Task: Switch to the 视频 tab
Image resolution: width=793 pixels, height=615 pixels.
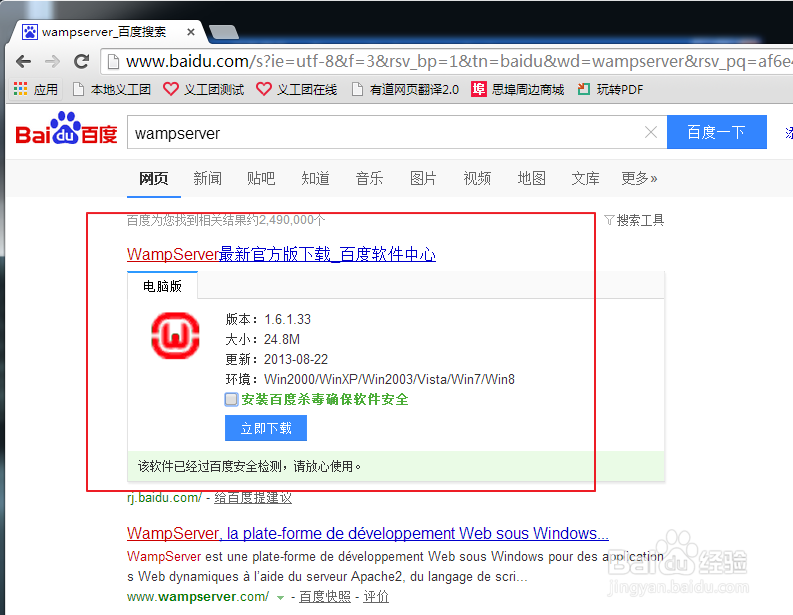Action: (477, 178)
